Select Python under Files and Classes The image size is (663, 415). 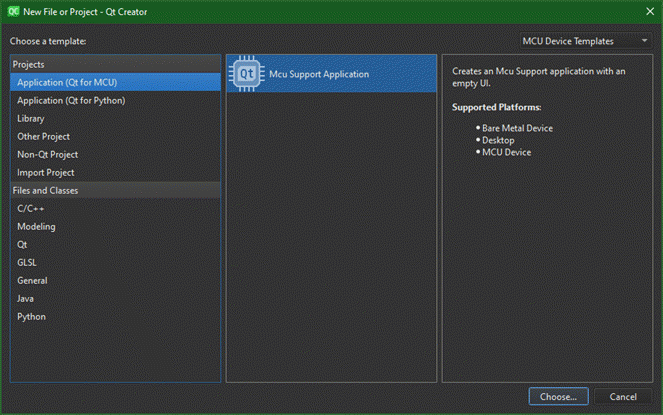[x=31, y=317]
